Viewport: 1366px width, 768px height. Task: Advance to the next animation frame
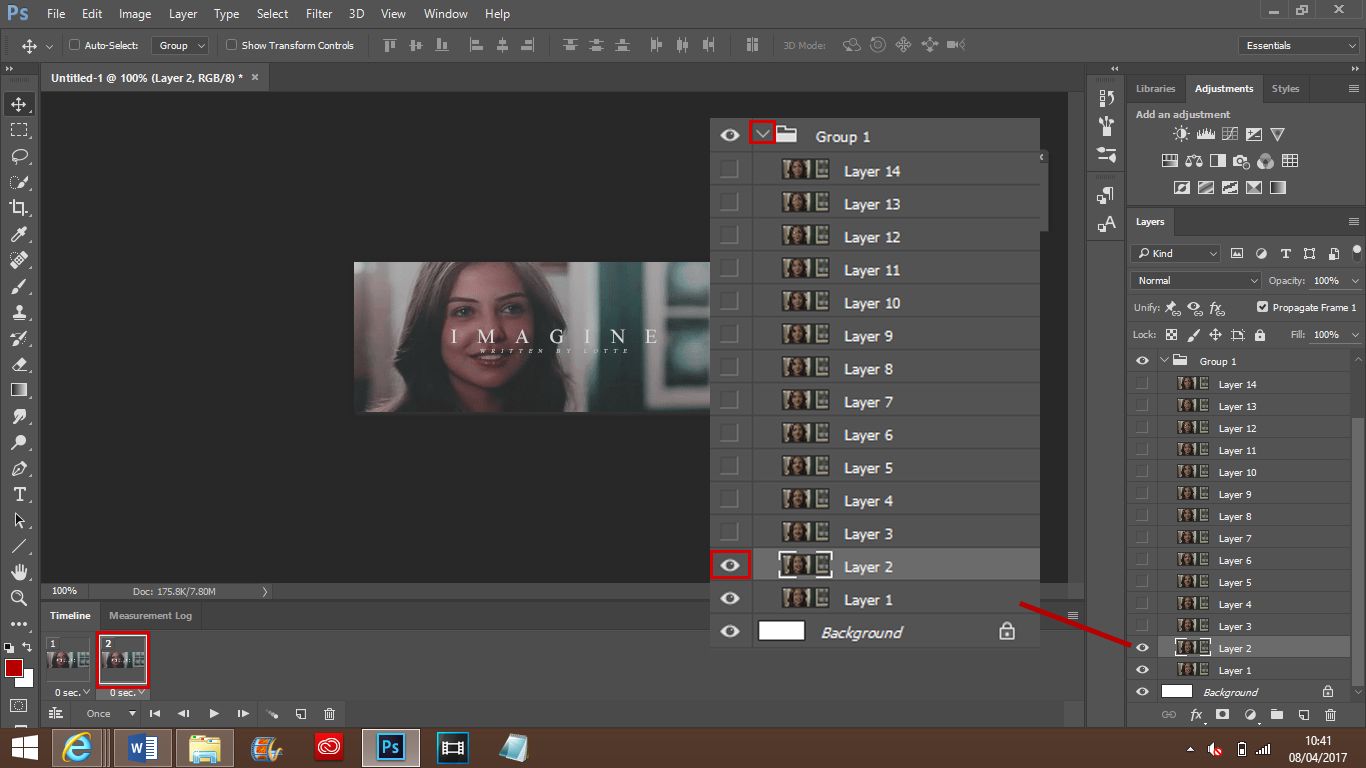pyautogui.click(x=243, y=714)
